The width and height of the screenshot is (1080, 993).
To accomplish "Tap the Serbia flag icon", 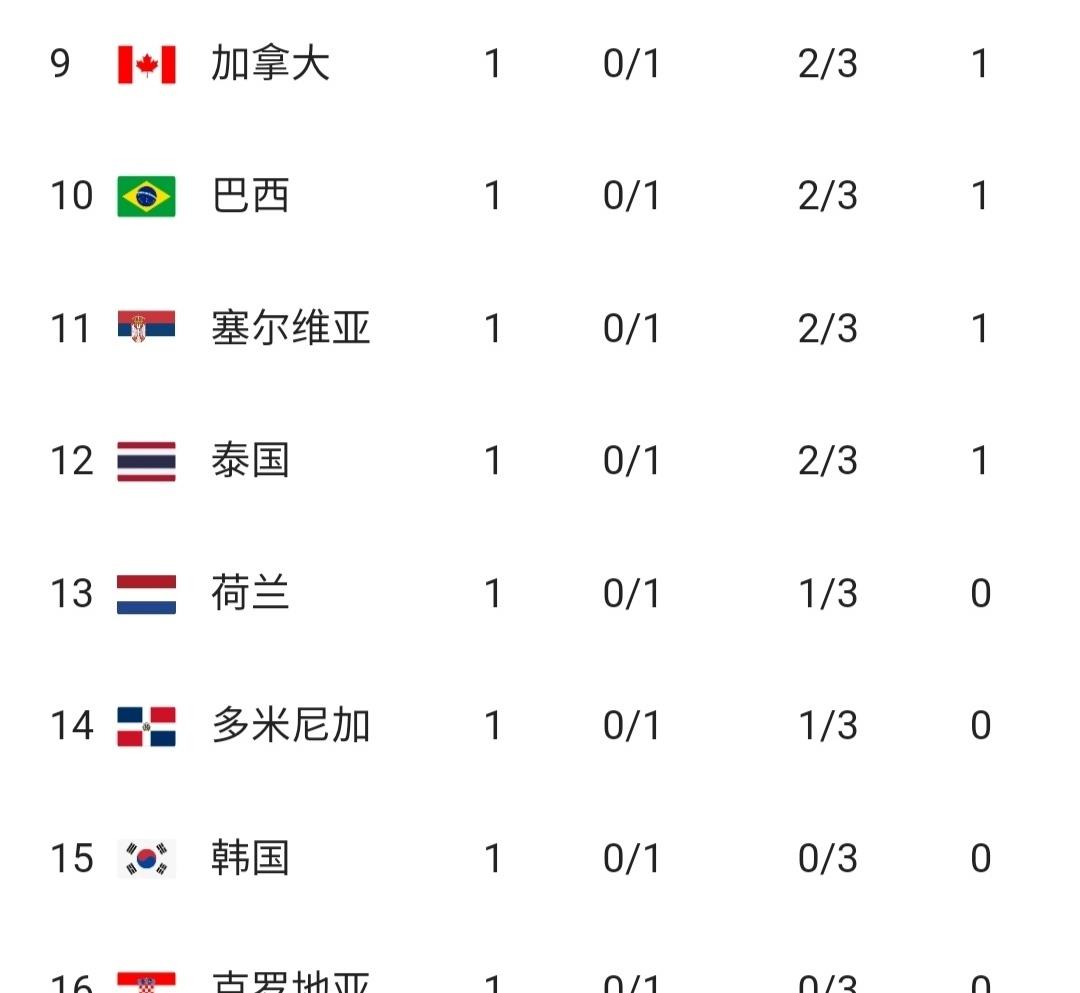I will (146, 328).
